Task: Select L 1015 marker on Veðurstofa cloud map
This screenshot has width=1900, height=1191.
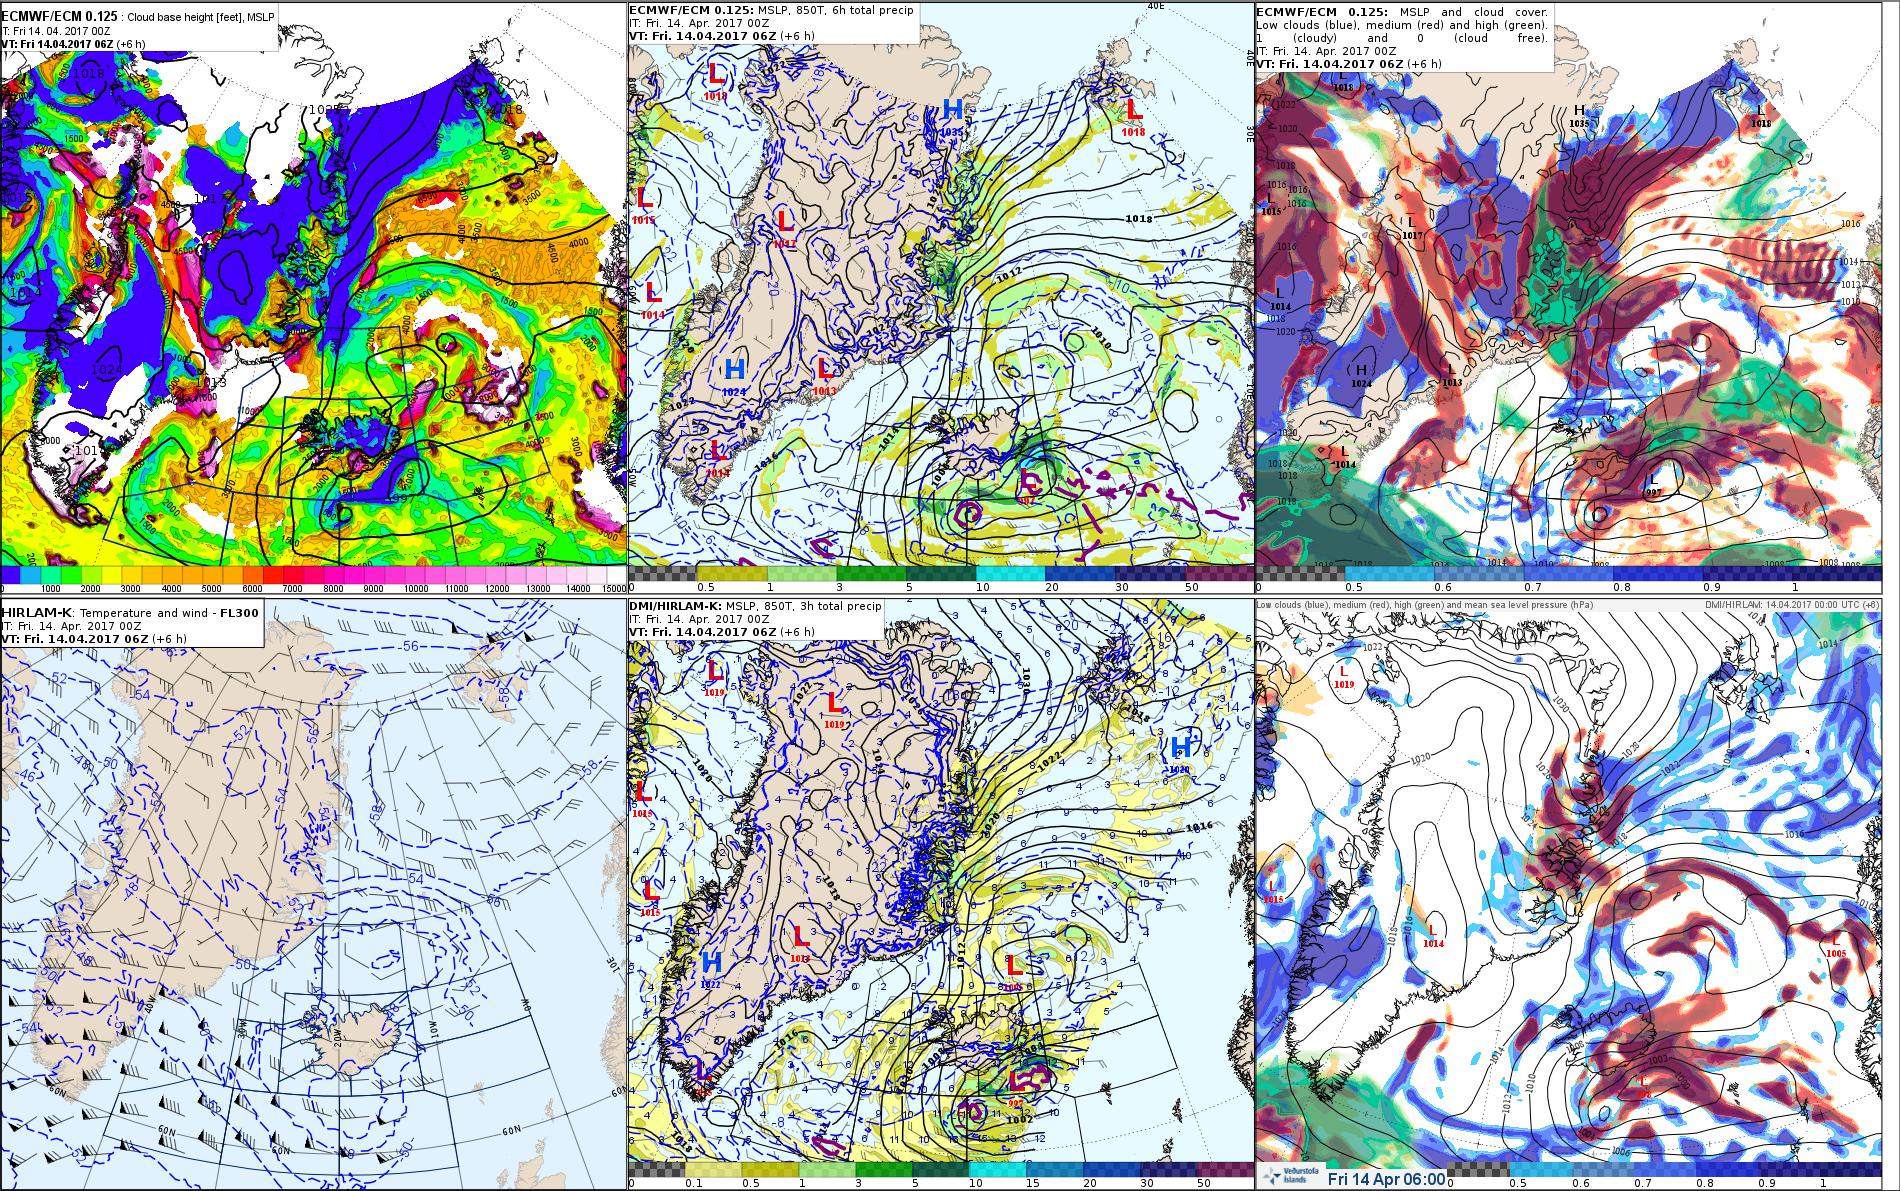Action: tap(1273, 892)
